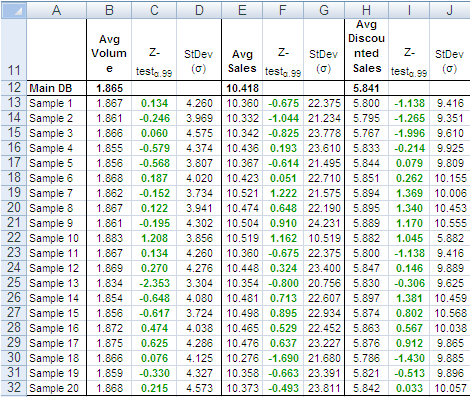Click Z-test value -1.996
471x398 pixels.
point(409,133)
